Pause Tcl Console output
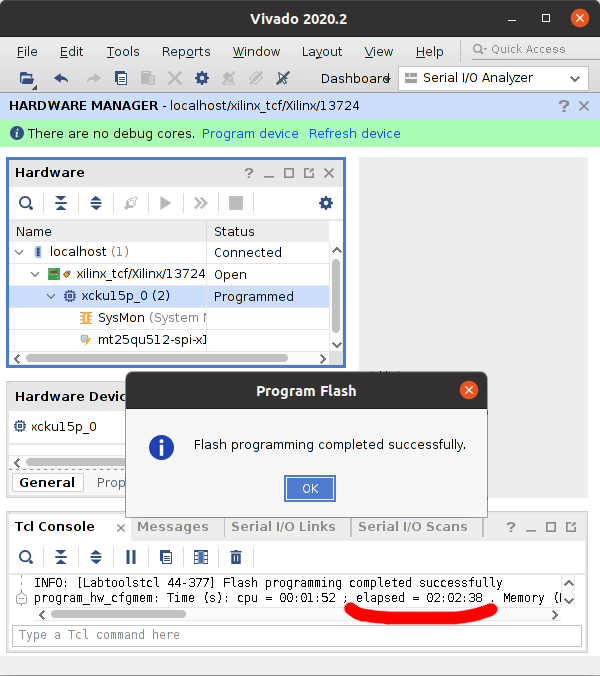The image size is (600, 676). pos(131,557)
